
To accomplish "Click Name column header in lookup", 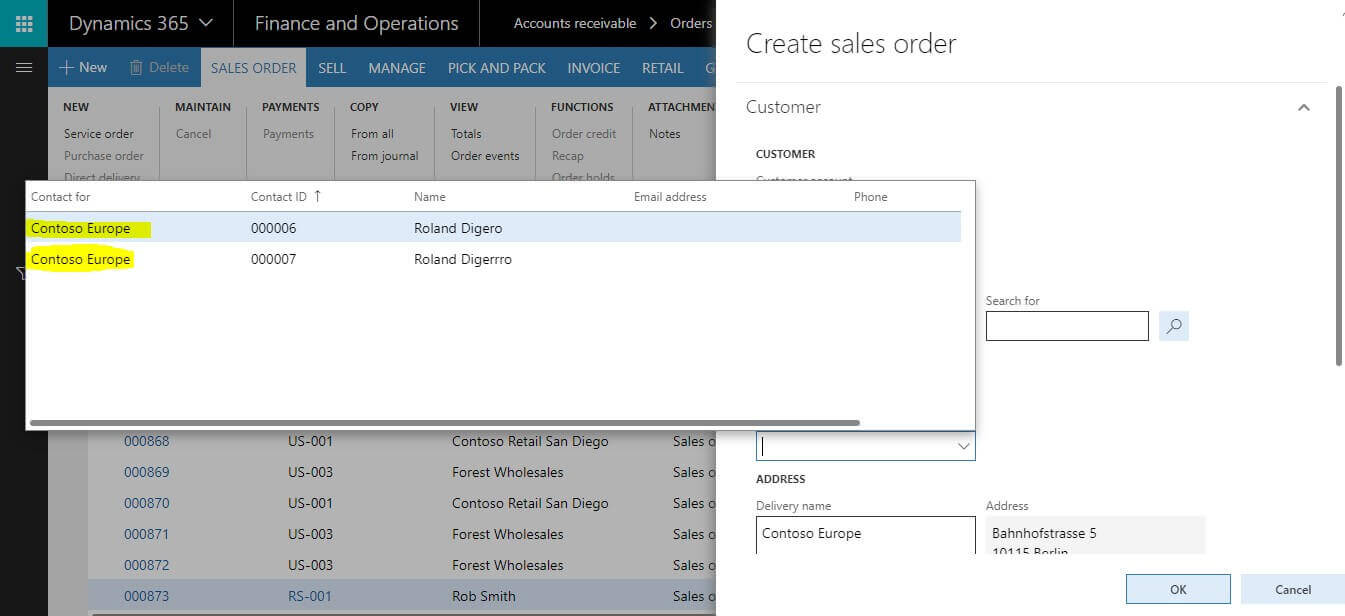I will pyautogui.click(x=430, y=197).
